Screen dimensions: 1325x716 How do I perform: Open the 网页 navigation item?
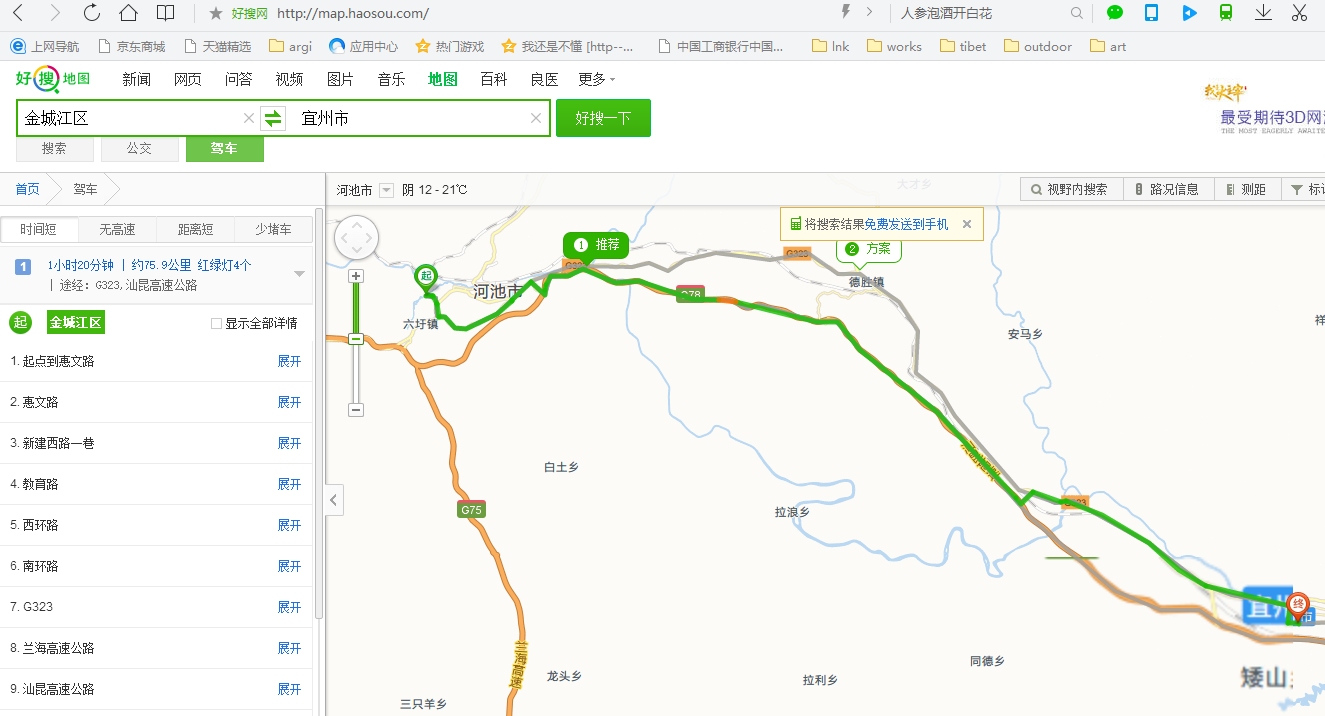click(x=187, y=79)
